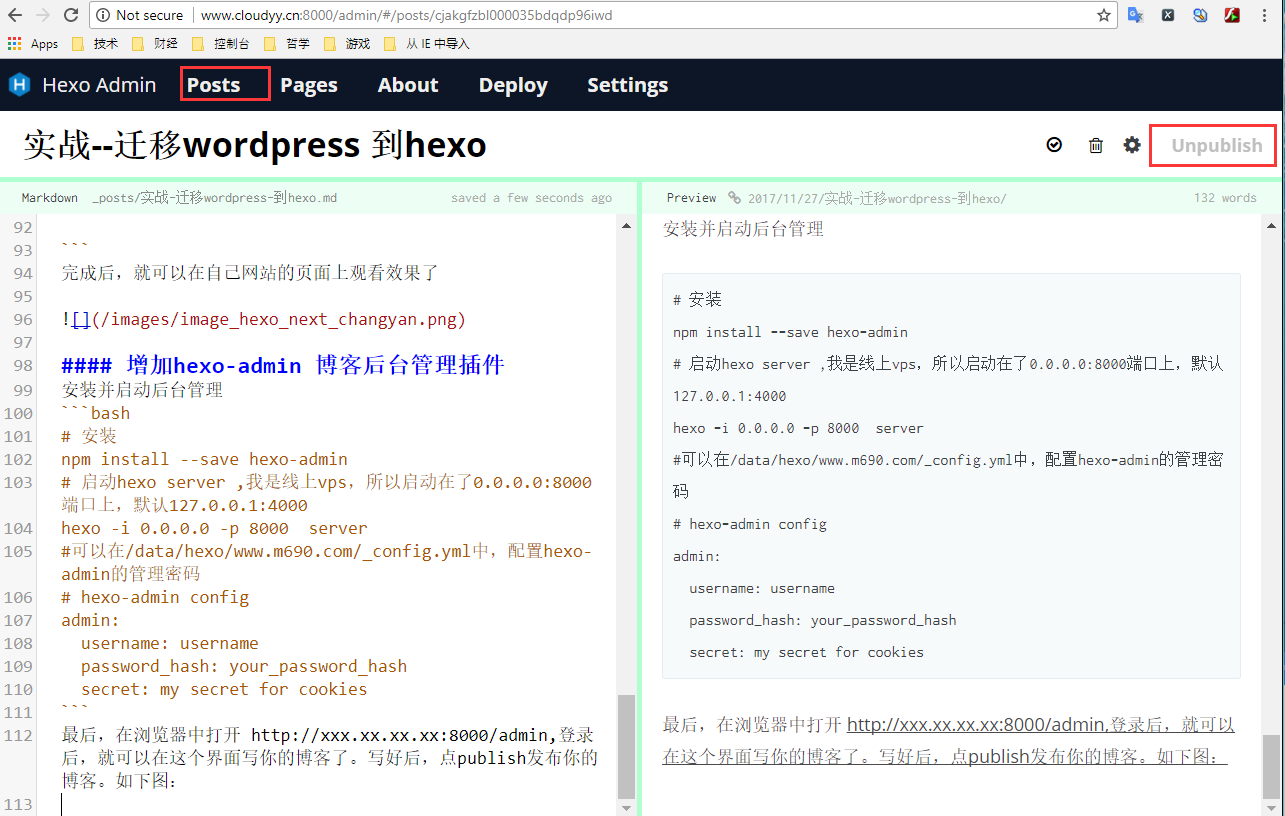This screenshot has height=816, width=1285.
Task: Click the file path _posts/实战-迁移wordpress-到hexo.md
Action: [214, 198]
